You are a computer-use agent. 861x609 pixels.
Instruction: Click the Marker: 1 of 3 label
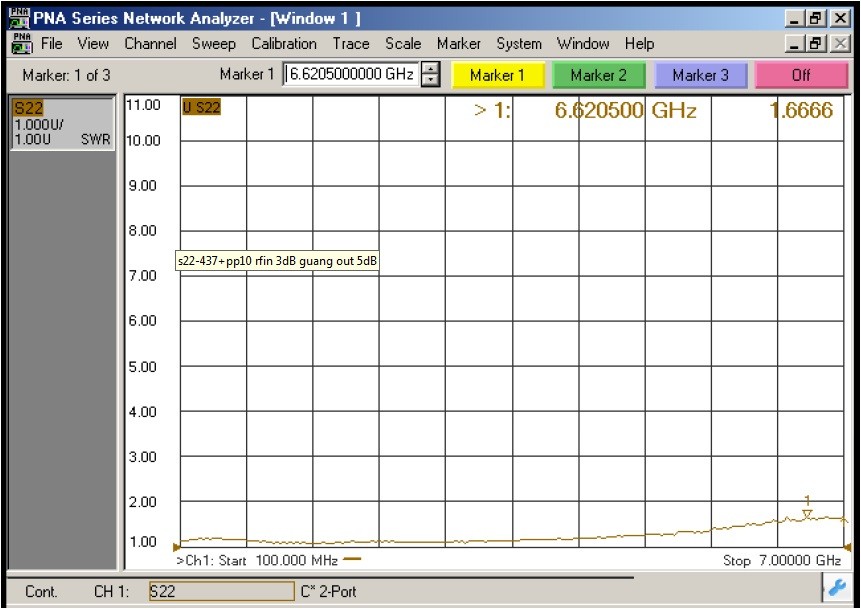click(66, 75)
